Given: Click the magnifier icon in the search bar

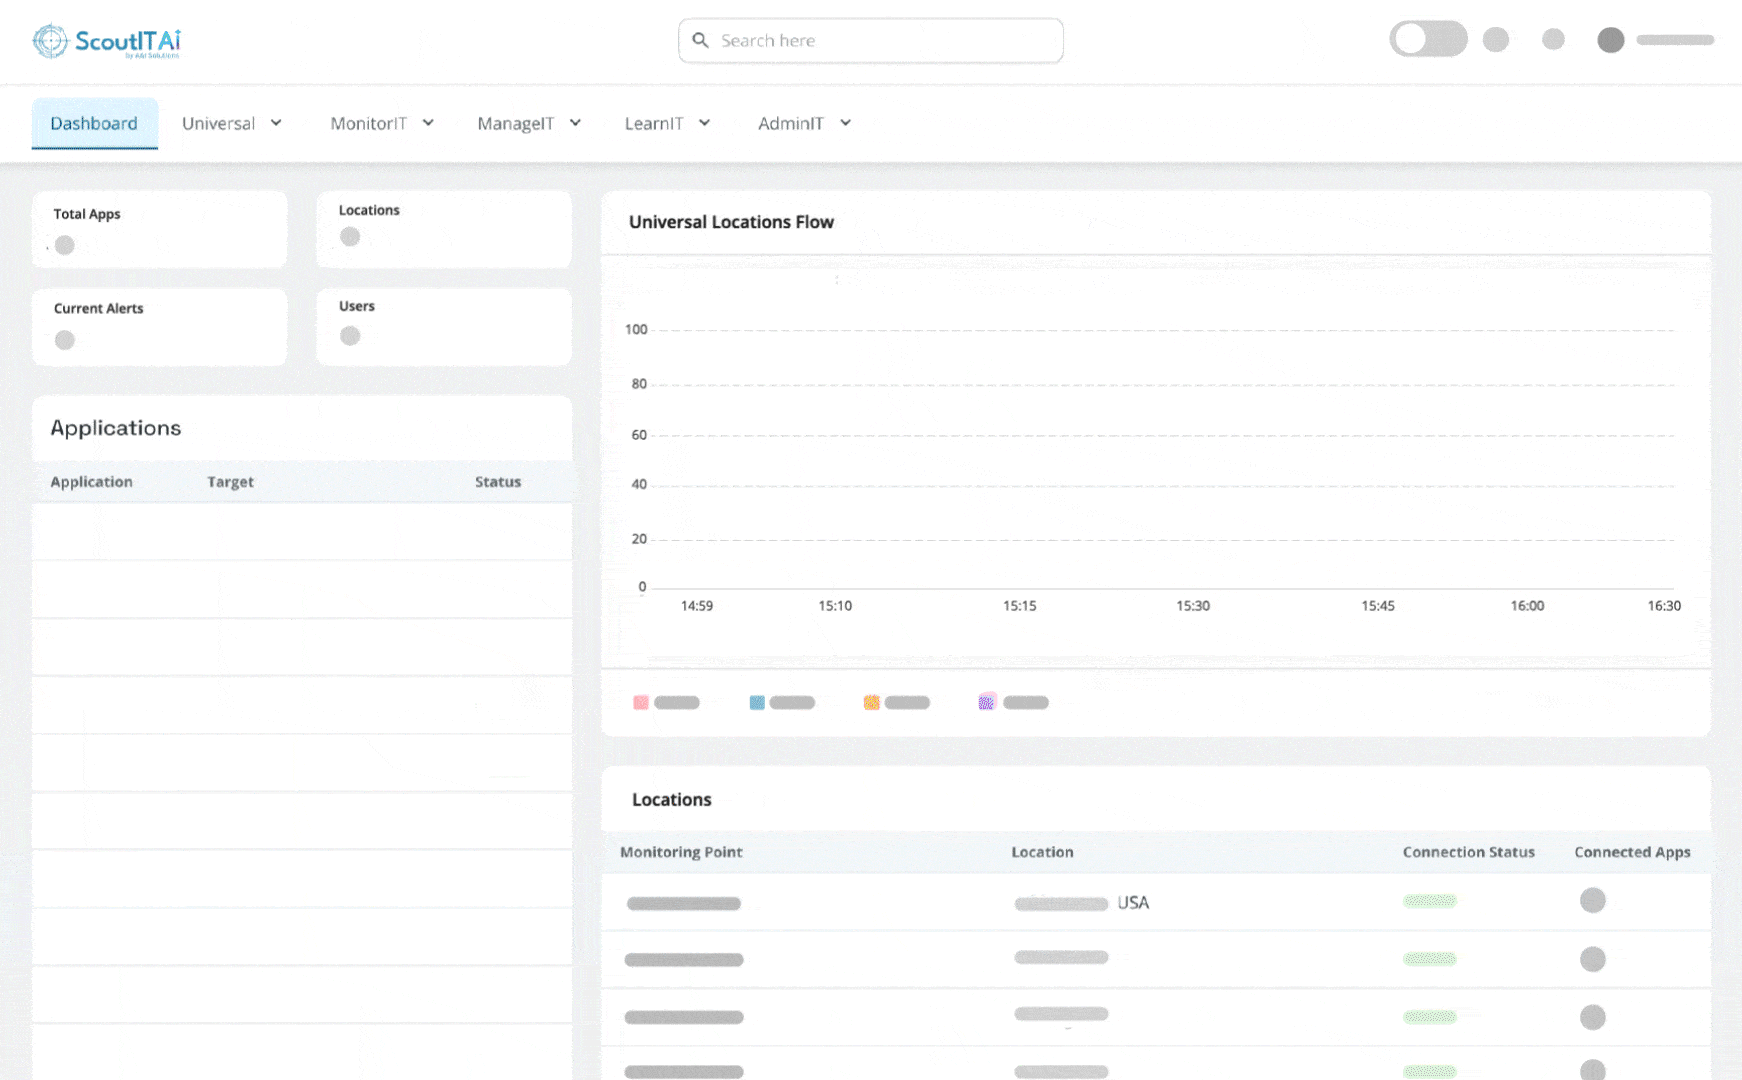Looking at the screenshot, I should point(701,40).
